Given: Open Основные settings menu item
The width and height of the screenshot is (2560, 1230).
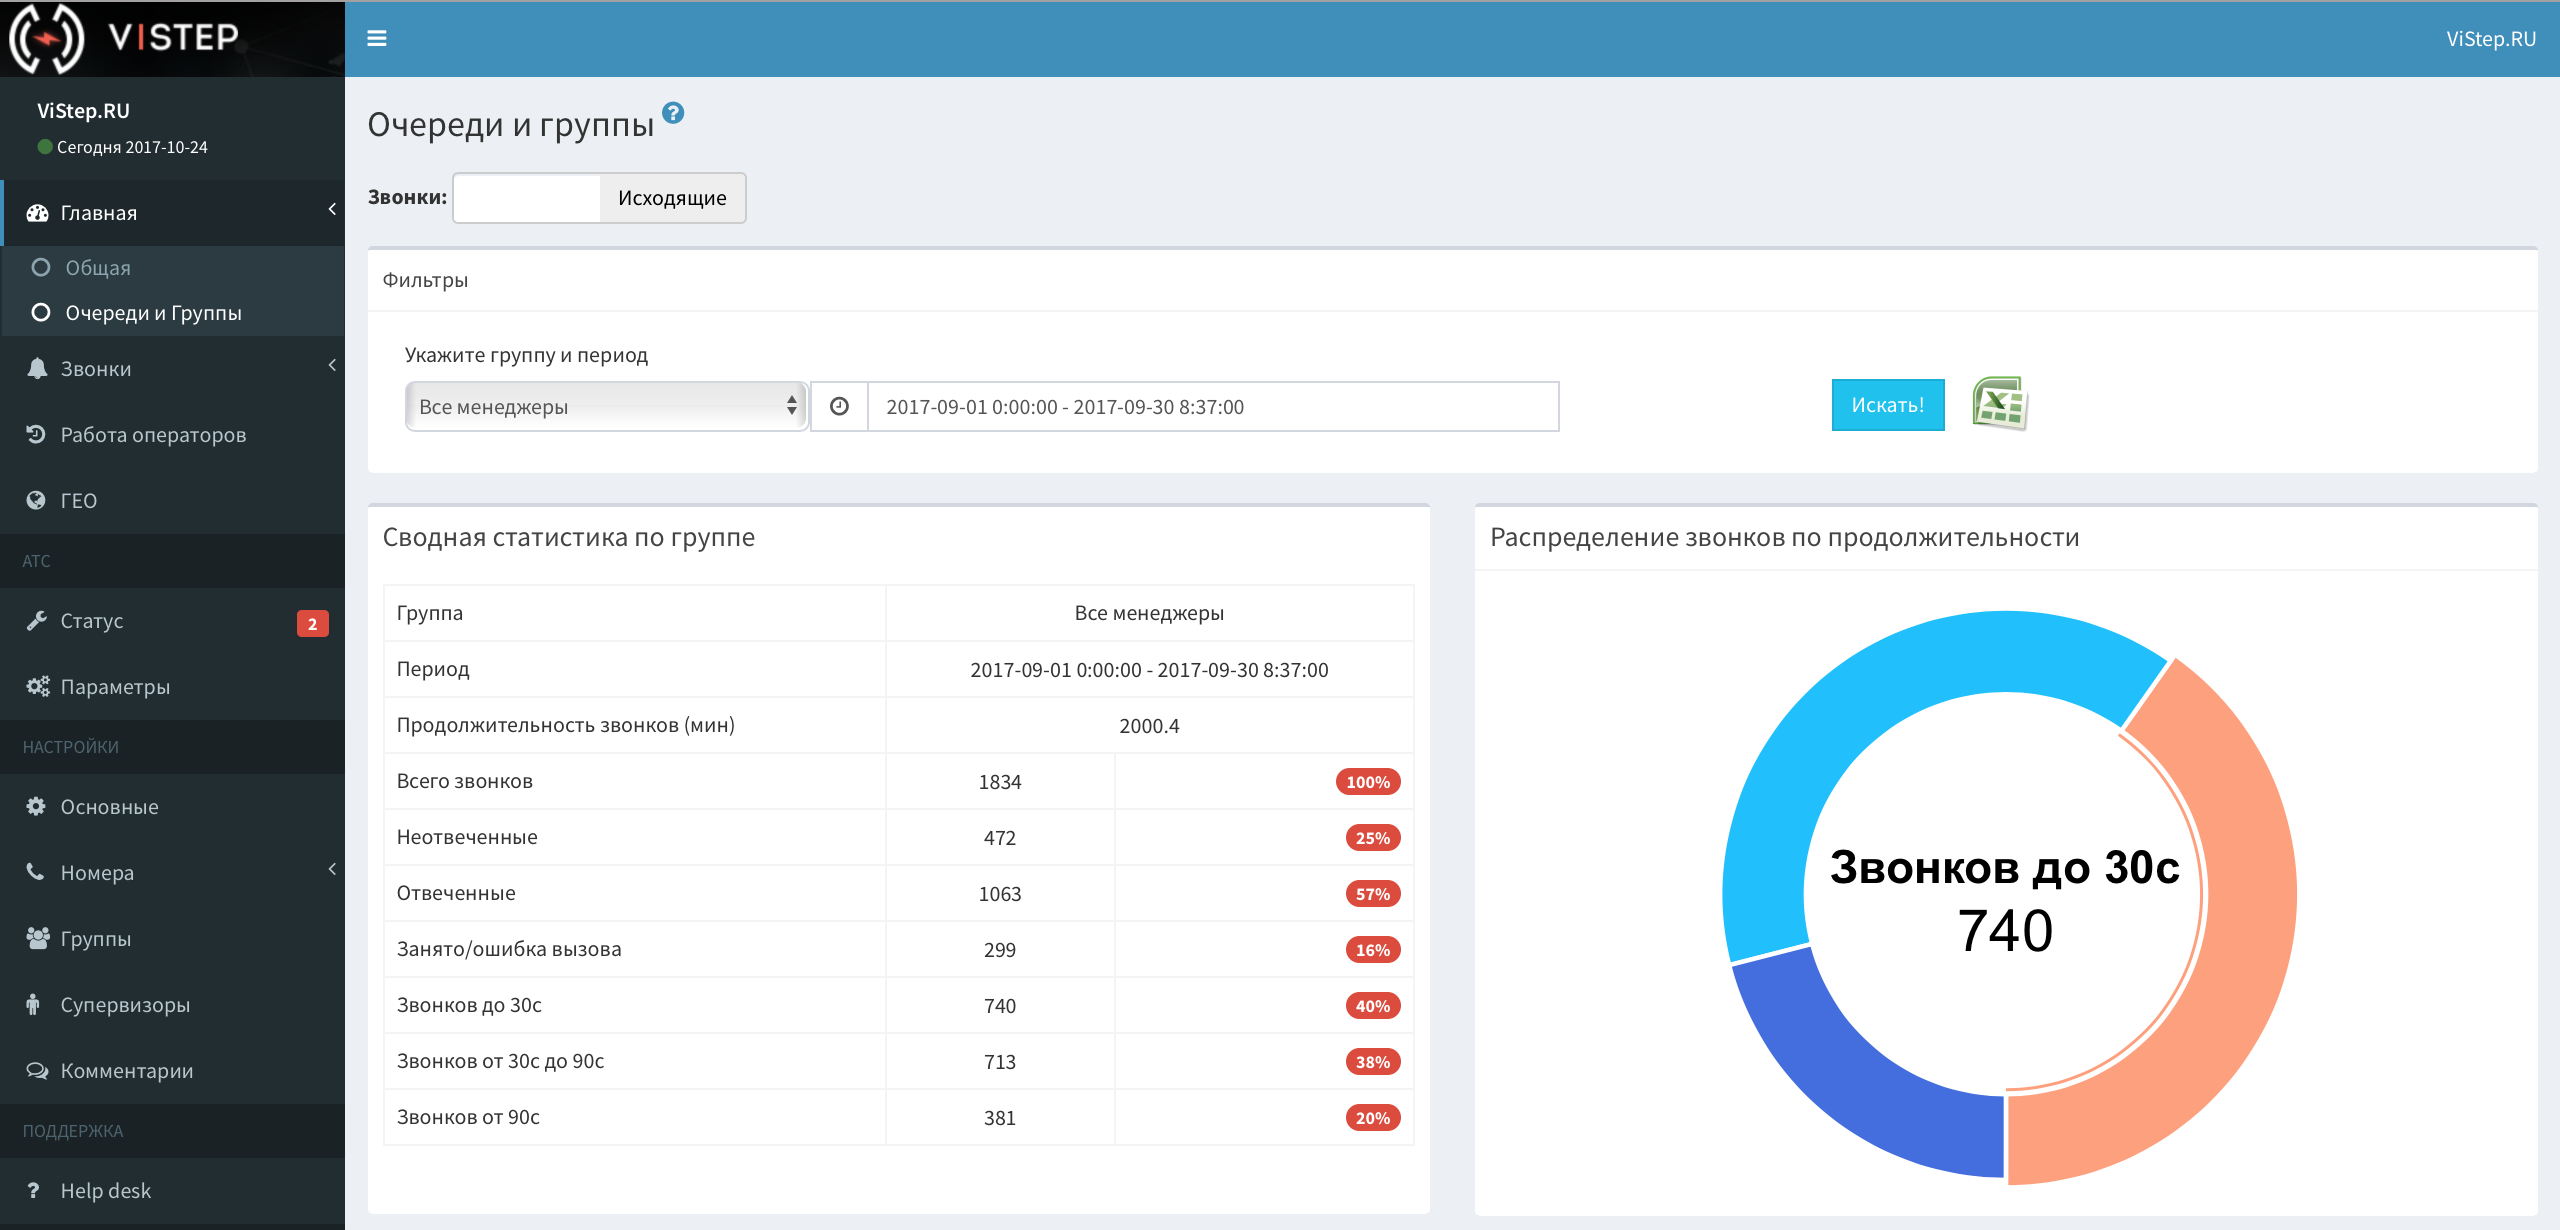Looking at the screenshot, I should 173,806.
